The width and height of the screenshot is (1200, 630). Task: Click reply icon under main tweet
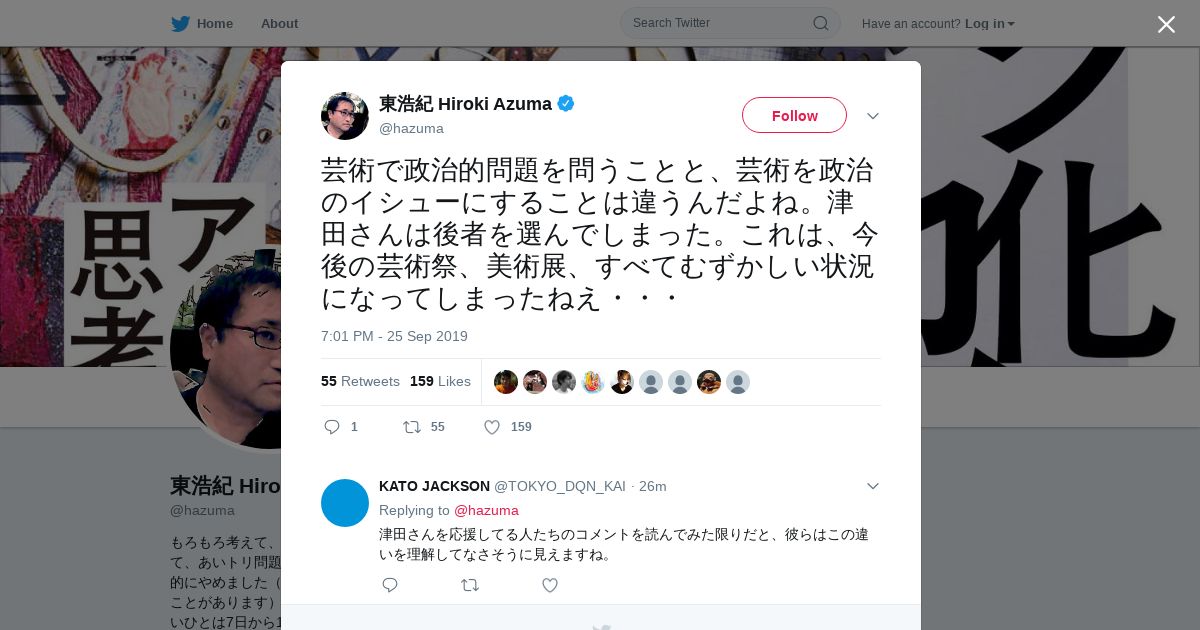332,427
